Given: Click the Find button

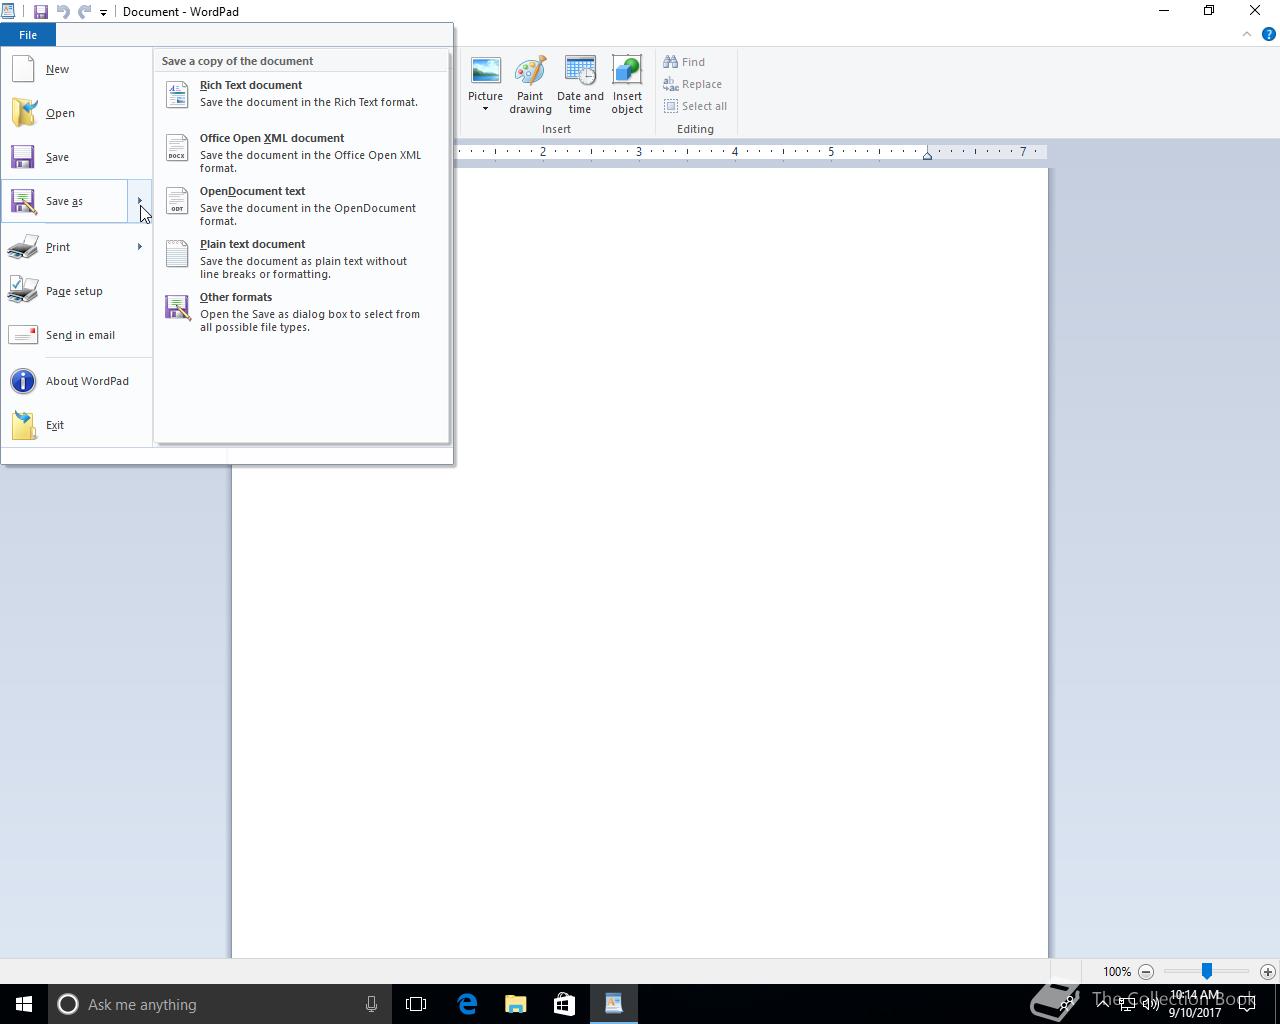Looking at the screenshot, I should (684, 62).
